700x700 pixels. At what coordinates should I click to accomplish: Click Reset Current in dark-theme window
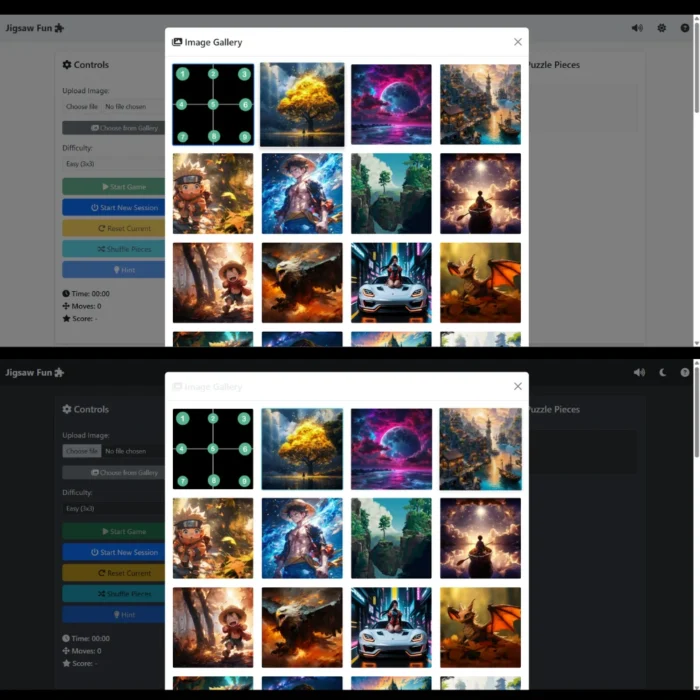(x=113, y=573)
